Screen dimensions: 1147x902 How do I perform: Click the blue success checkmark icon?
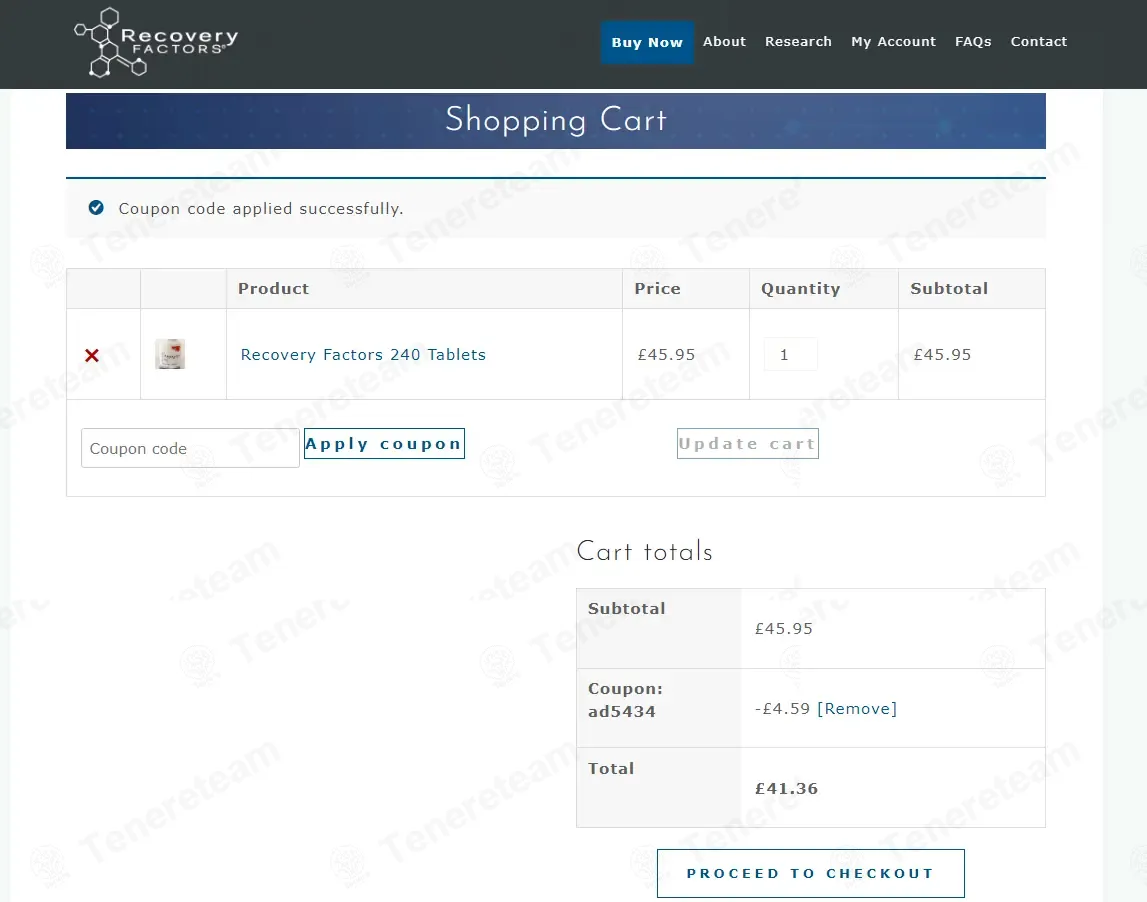96,208
